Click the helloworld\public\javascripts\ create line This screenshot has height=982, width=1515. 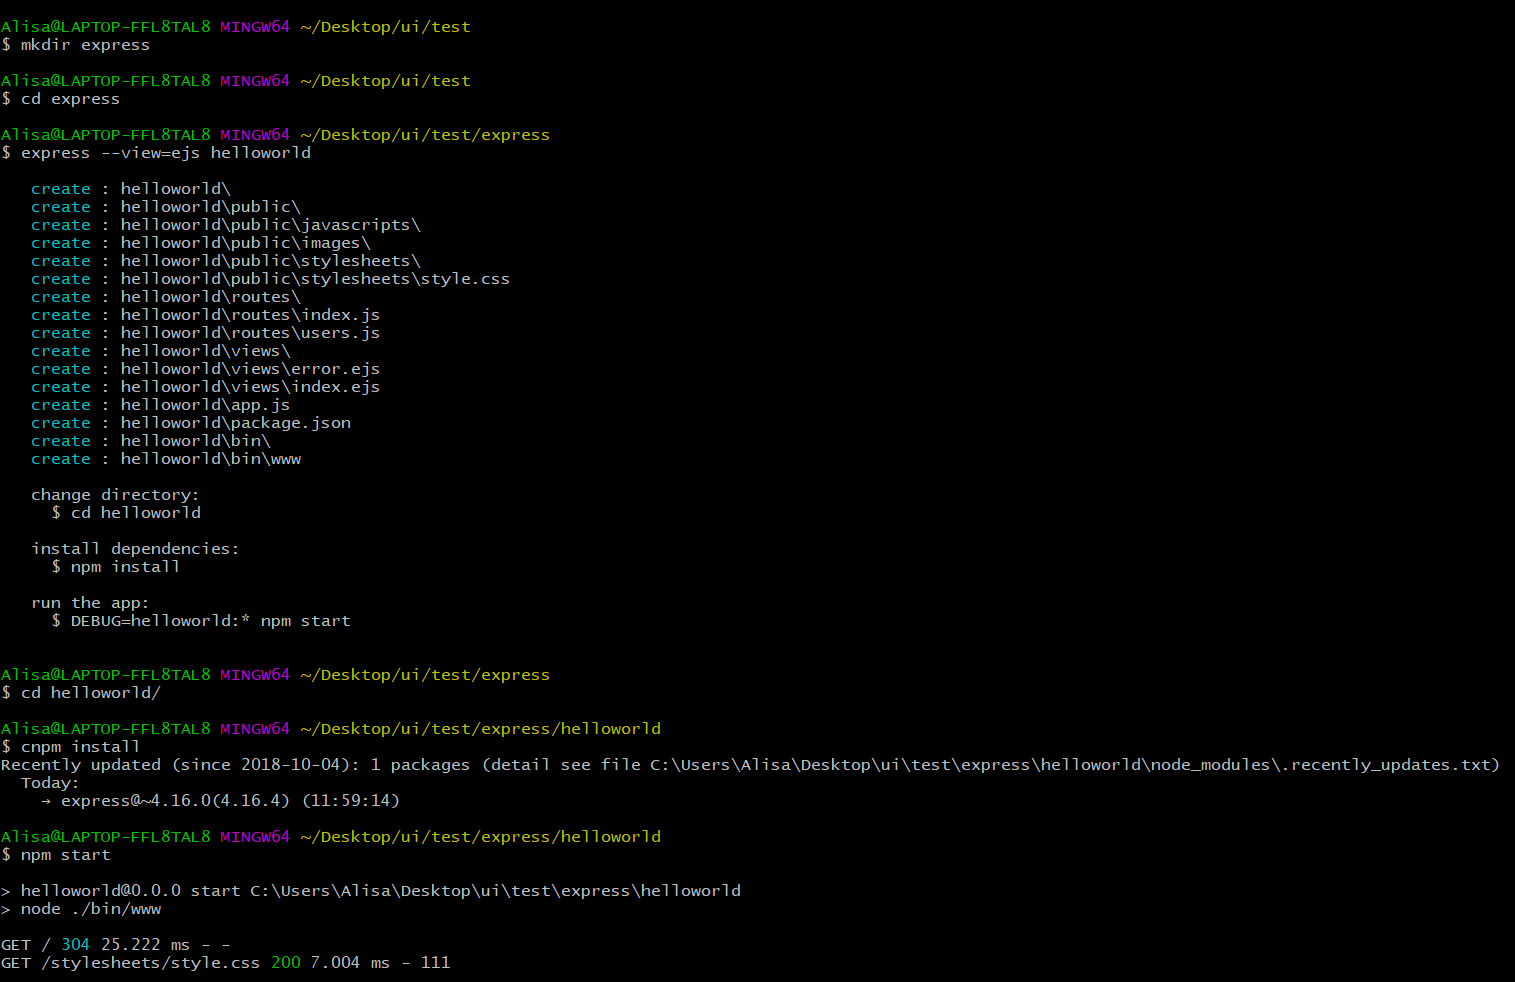coord(226,225)
